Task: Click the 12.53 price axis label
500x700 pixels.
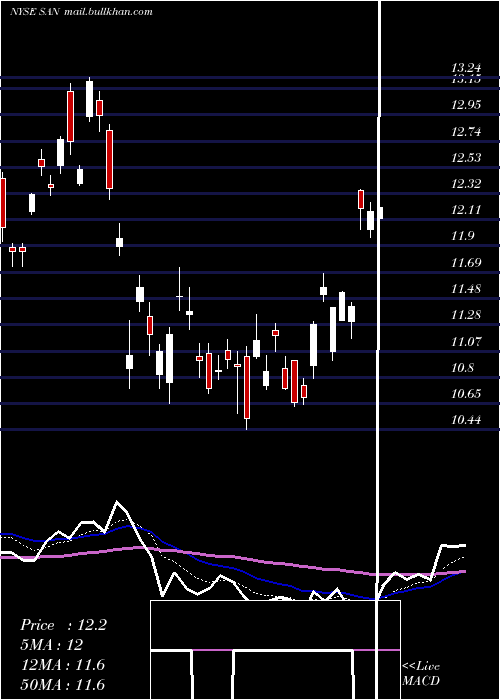Action: (x=466, y=158)
